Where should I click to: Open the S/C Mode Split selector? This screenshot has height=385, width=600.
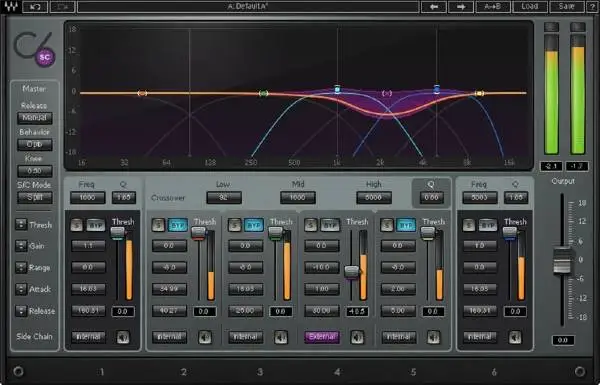tap(34, 197)
